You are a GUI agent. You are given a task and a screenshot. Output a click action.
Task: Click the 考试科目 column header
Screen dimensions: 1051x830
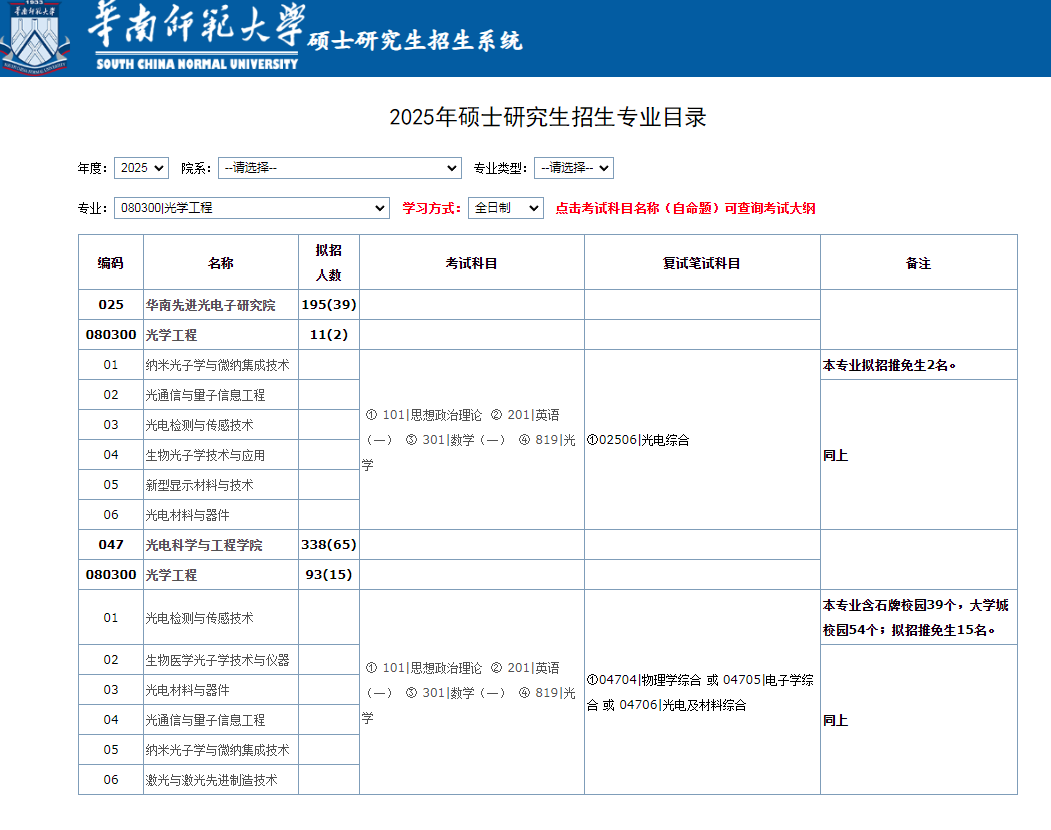472,263
